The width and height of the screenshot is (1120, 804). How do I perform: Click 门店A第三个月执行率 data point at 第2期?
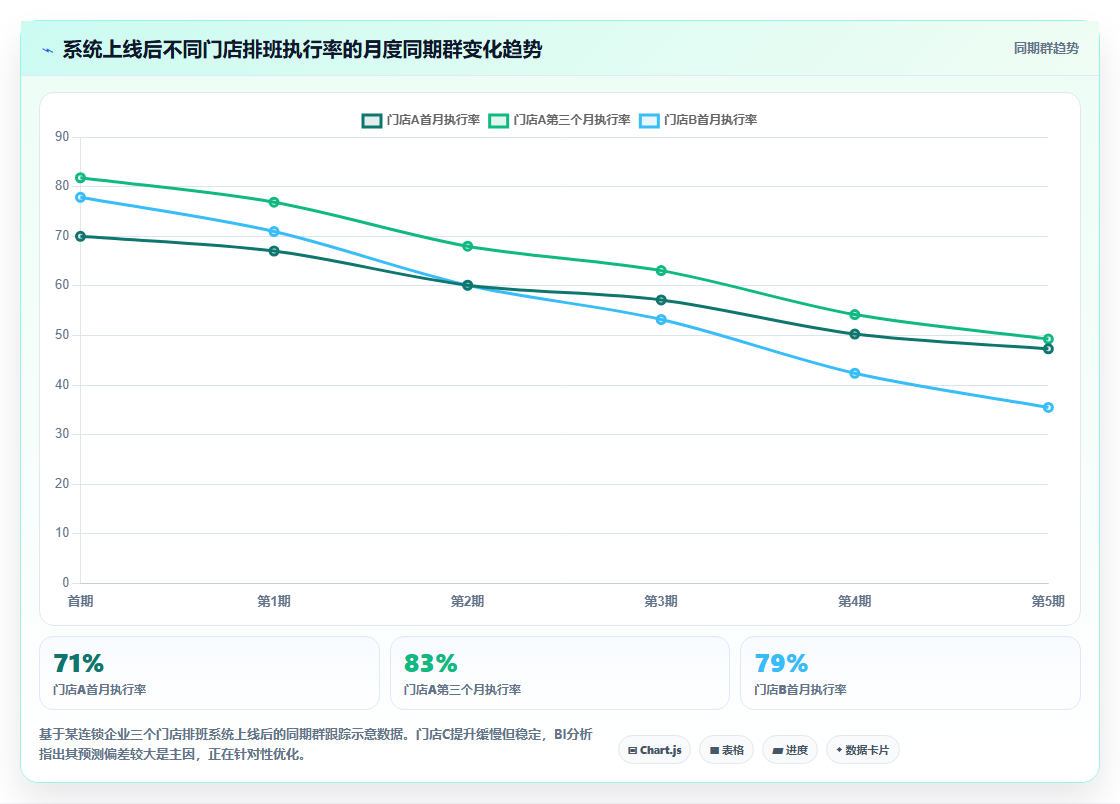pos(468,246)
